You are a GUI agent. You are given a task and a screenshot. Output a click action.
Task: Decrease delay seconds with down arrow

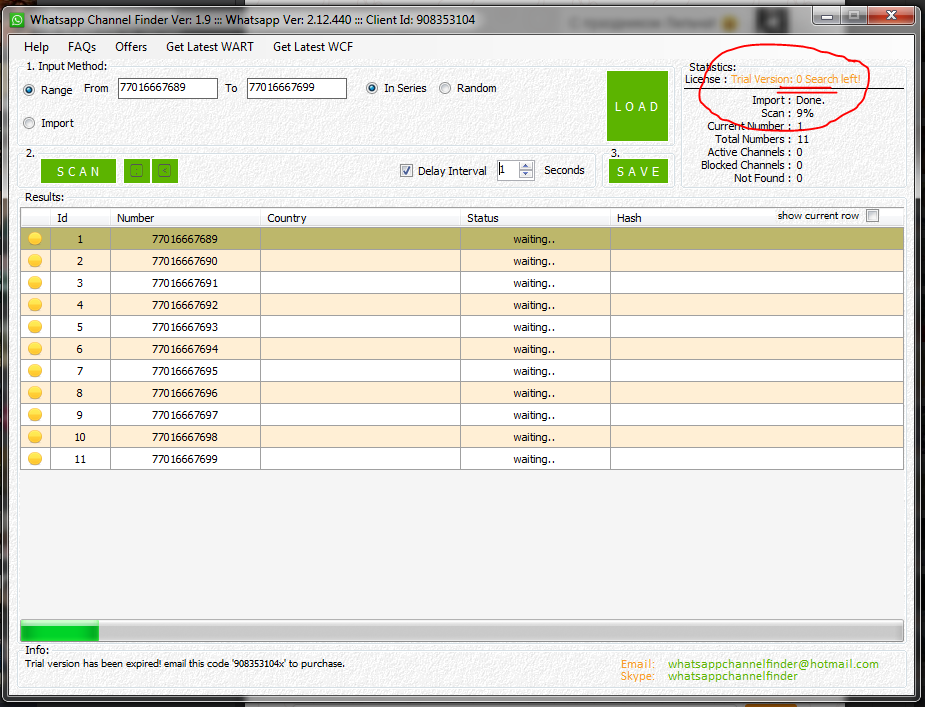[x=526, y=174]
